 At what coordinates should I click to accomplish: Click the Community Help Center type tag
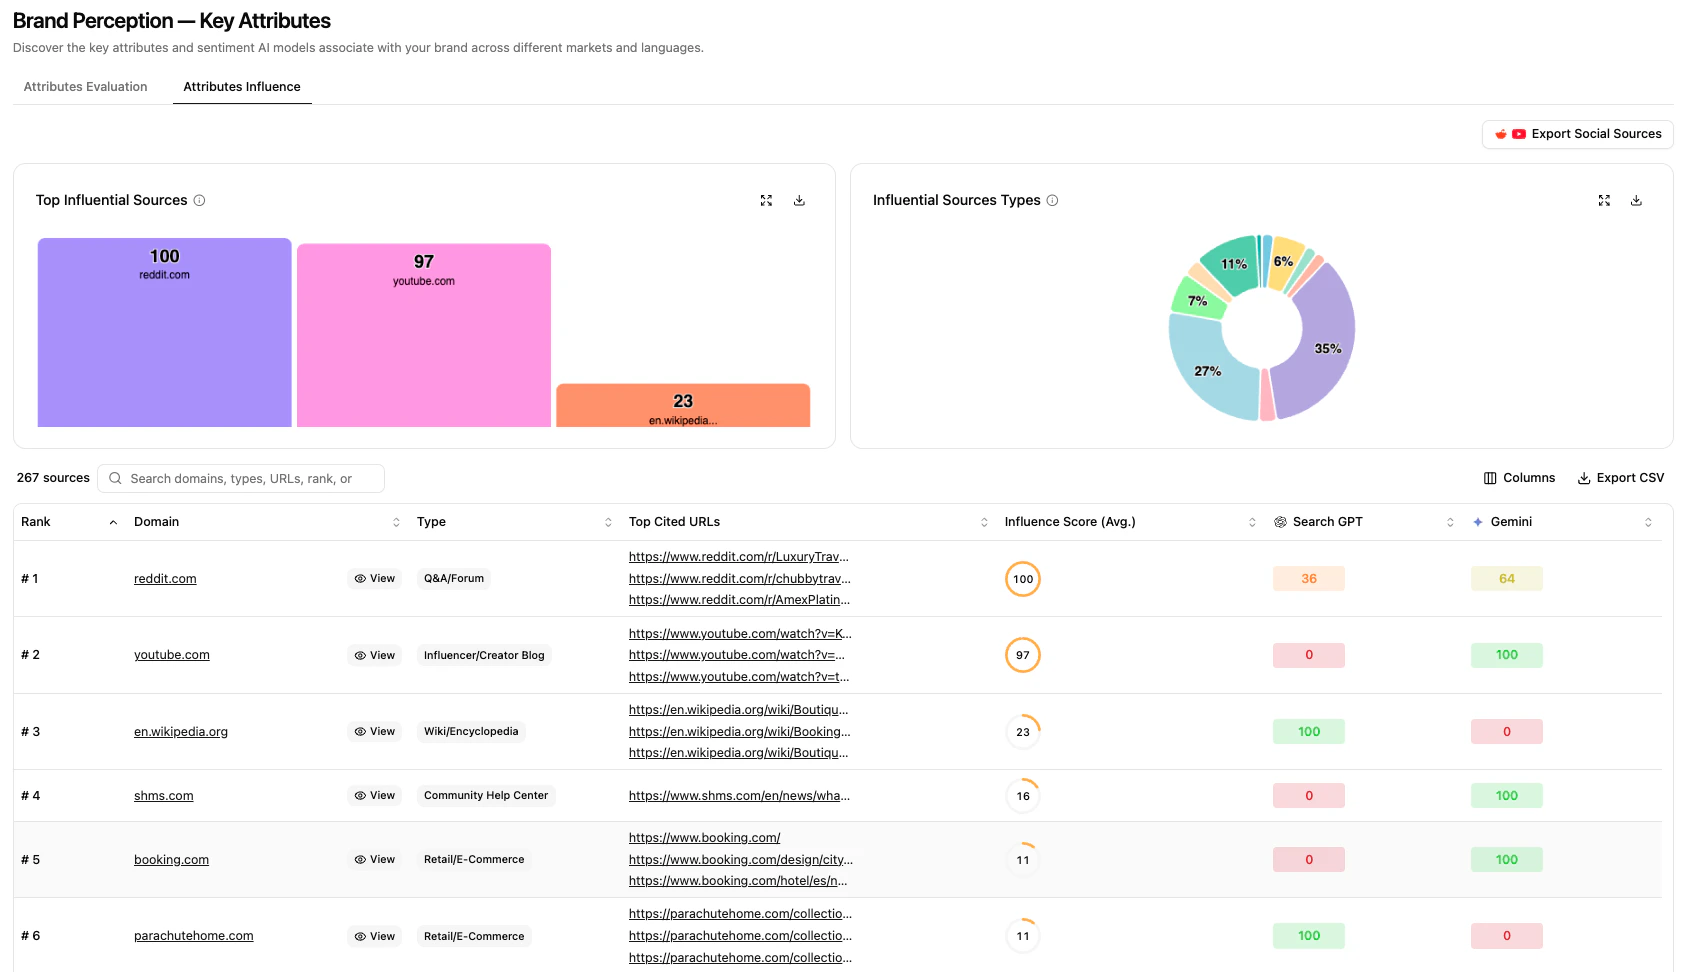(x=486, y=796)
